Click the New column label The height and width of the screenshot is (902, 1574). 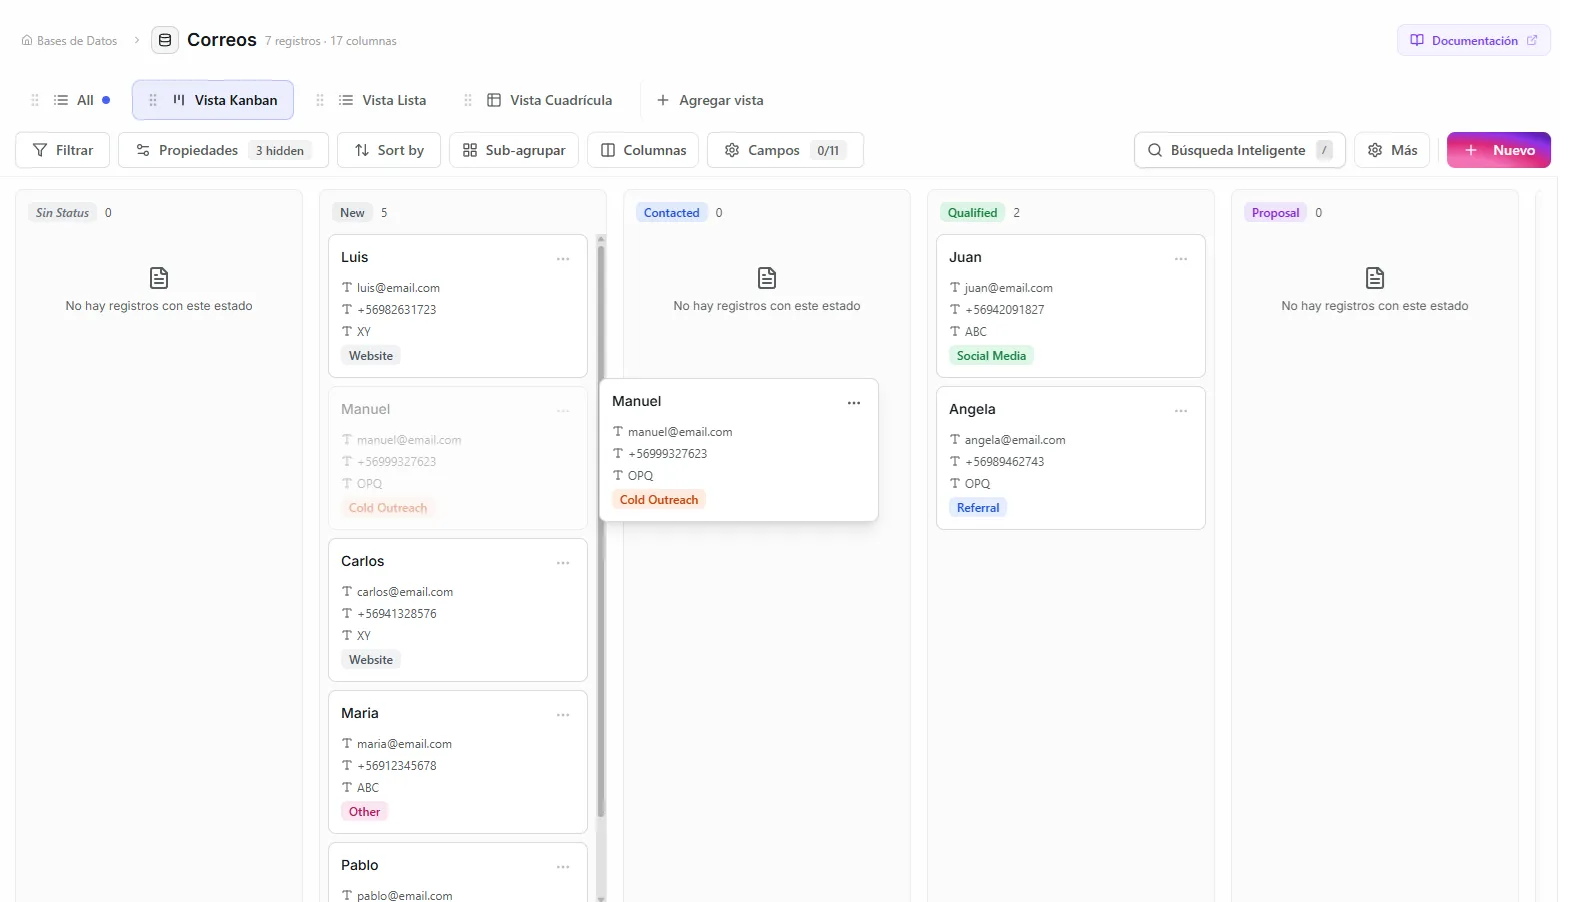(x=352, y=212)
